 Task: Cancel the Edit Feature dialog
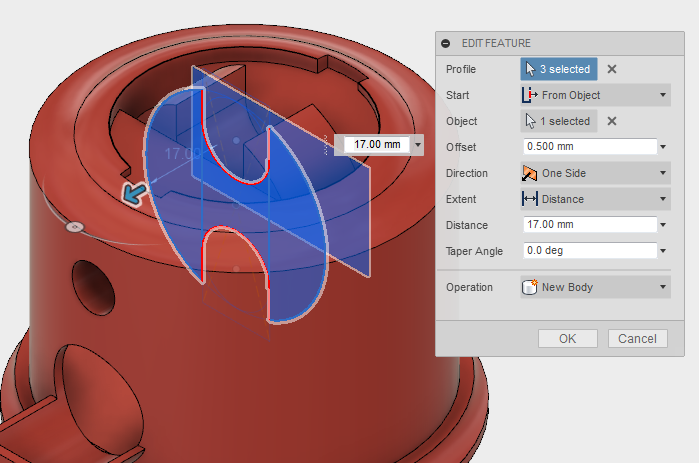click(637, 339)
